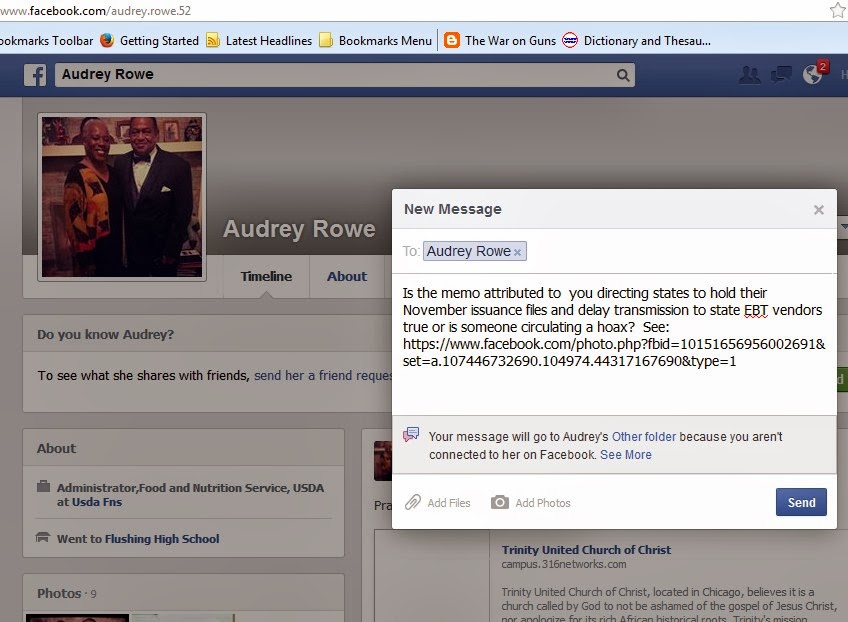Click the Facebook logo icon

pos(35,75)
